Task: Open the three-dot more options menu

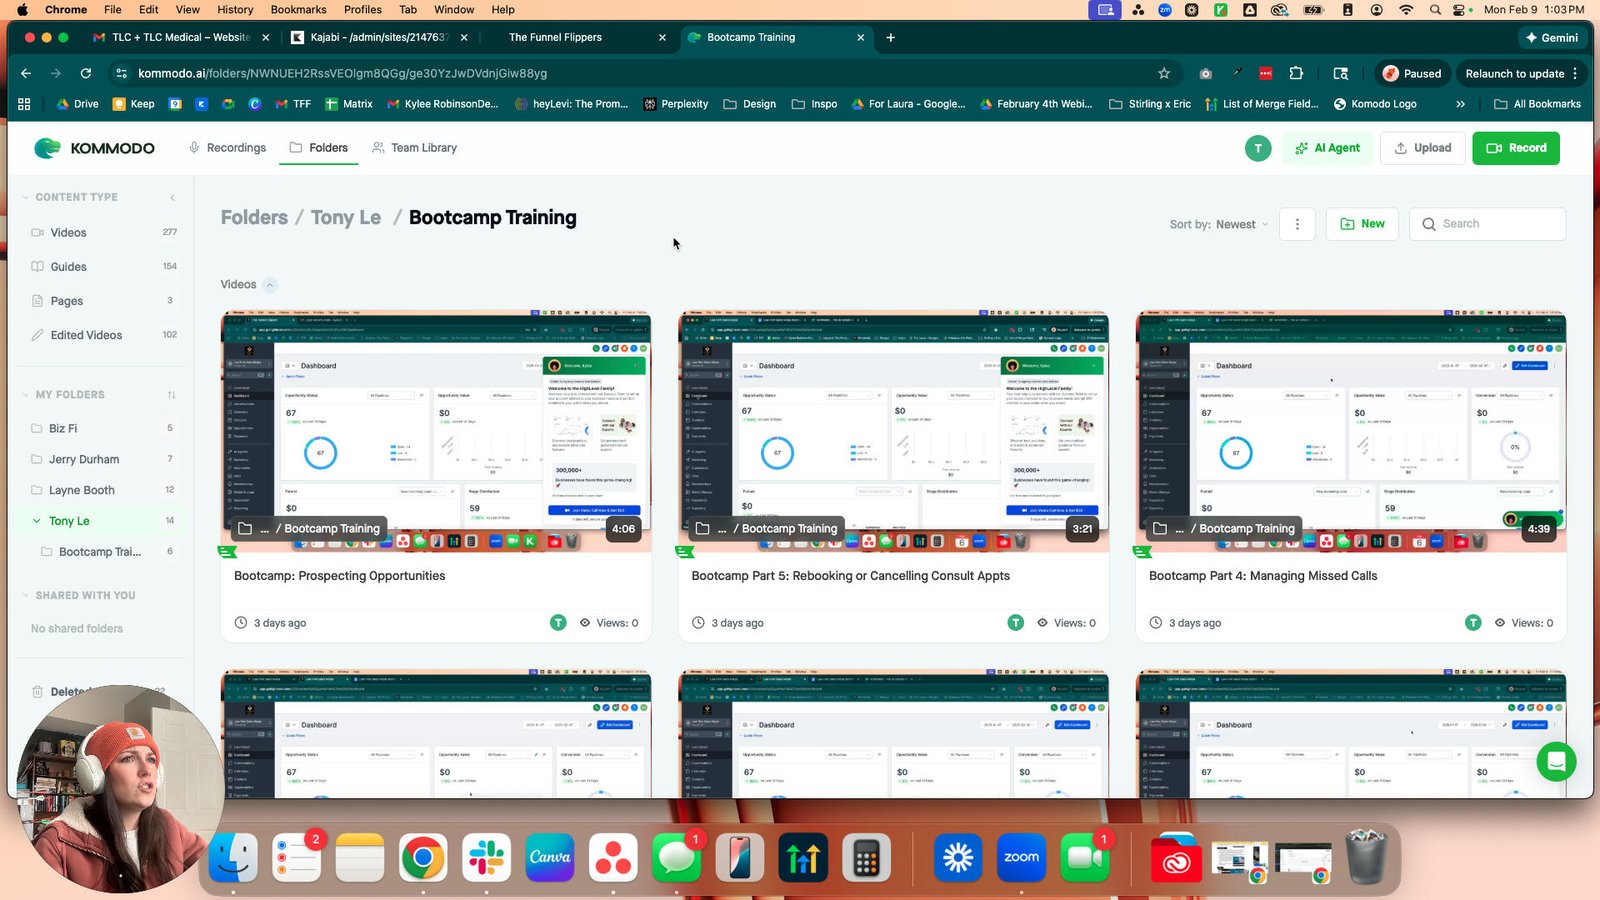Action: click(x=1297, y=224)
